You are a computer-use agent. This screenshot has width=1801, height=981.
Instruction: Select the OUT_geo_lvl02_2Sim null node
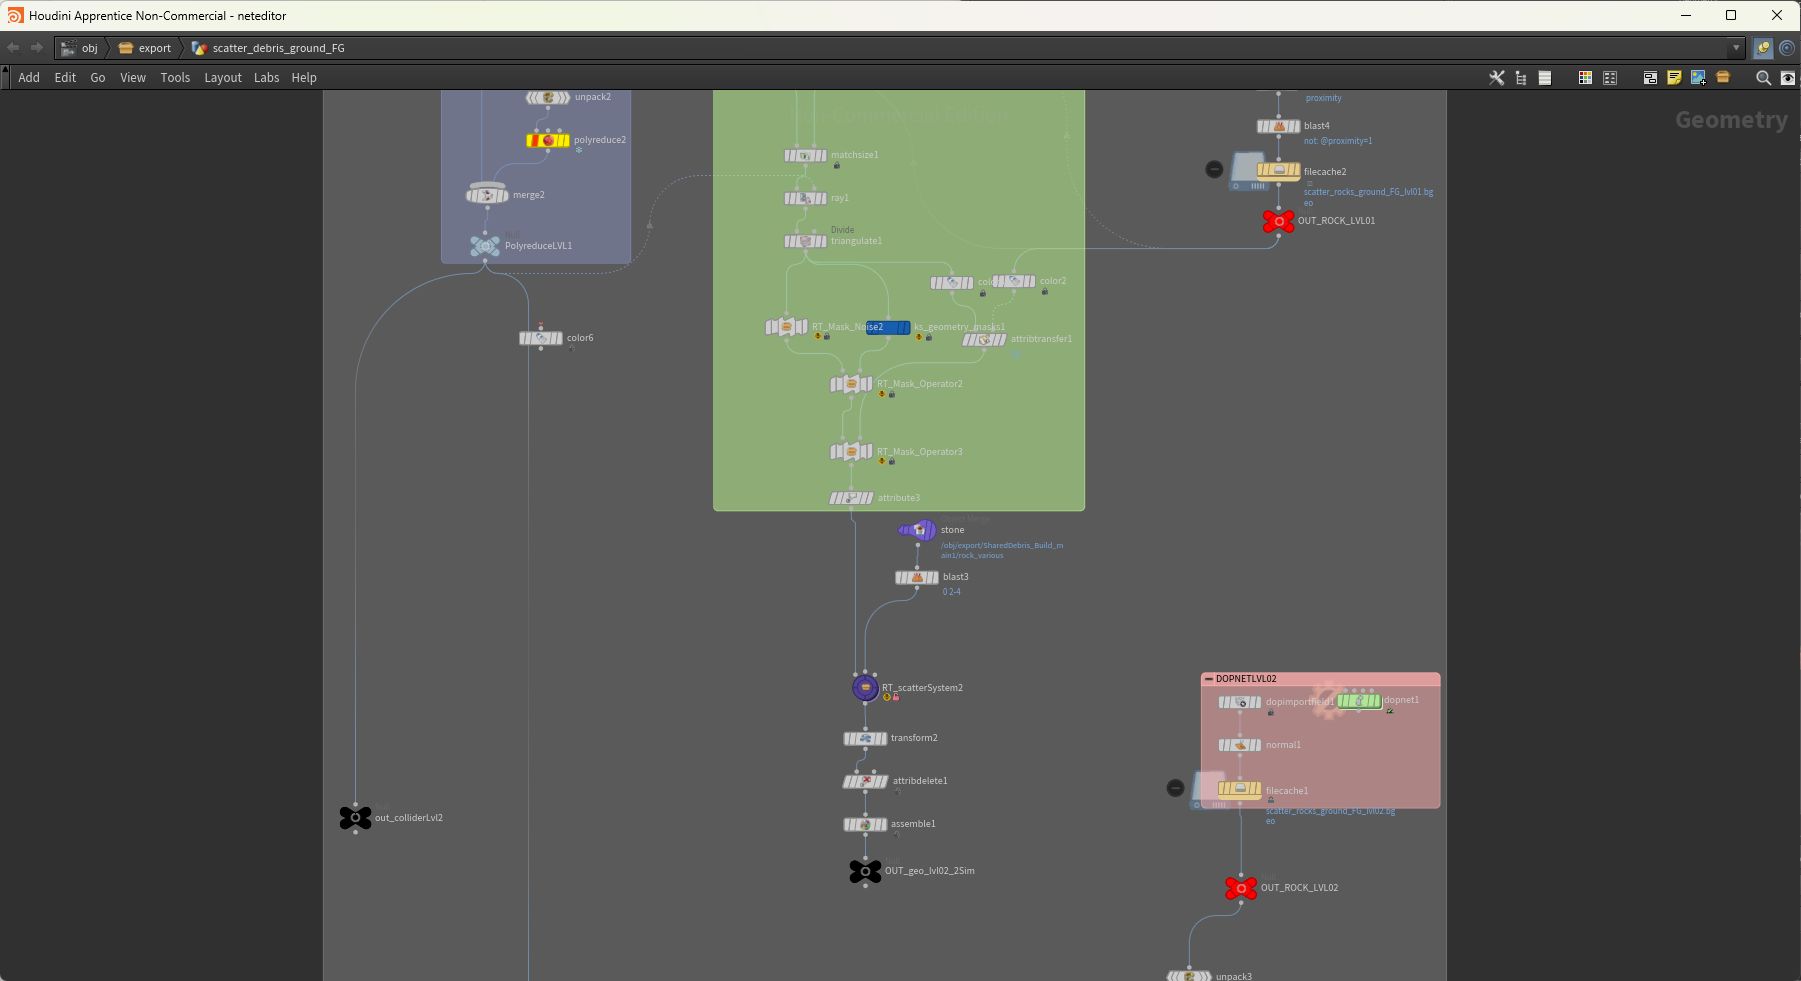pos(865,871)
